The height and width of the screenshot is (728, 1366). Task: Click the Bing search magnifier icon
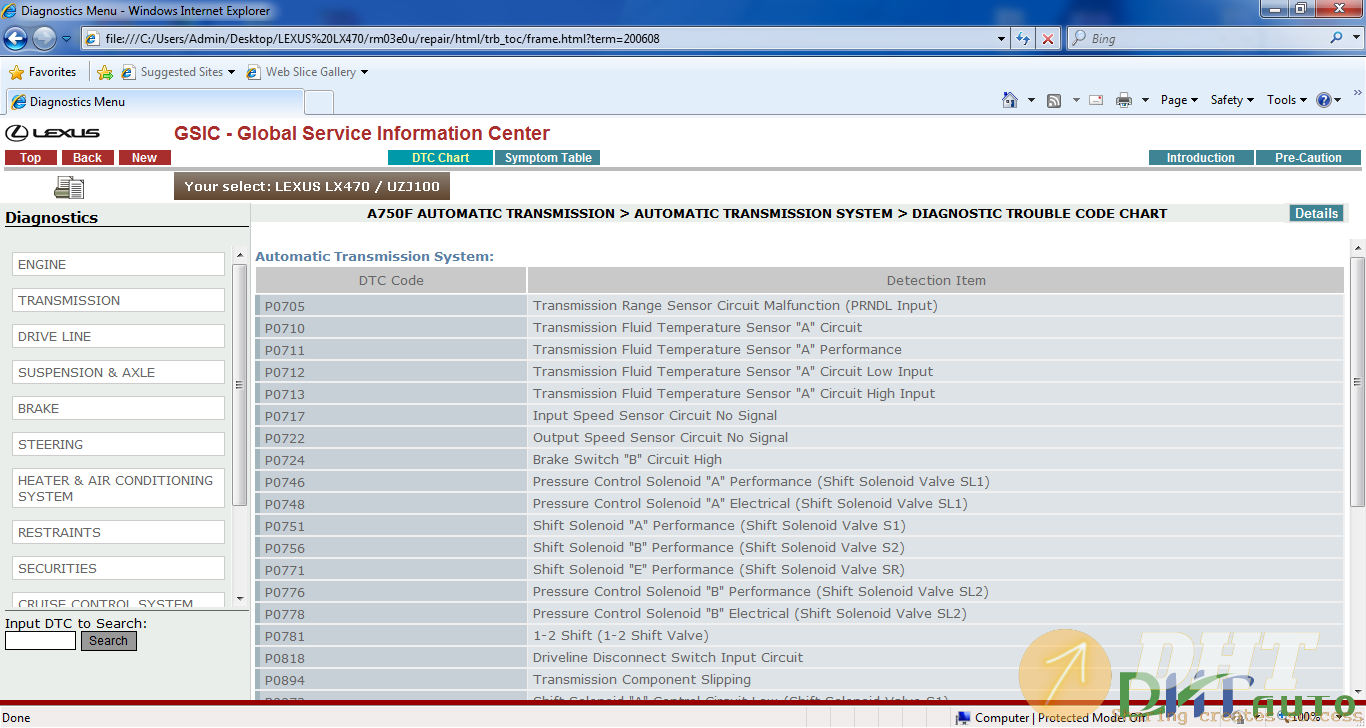1337,38
